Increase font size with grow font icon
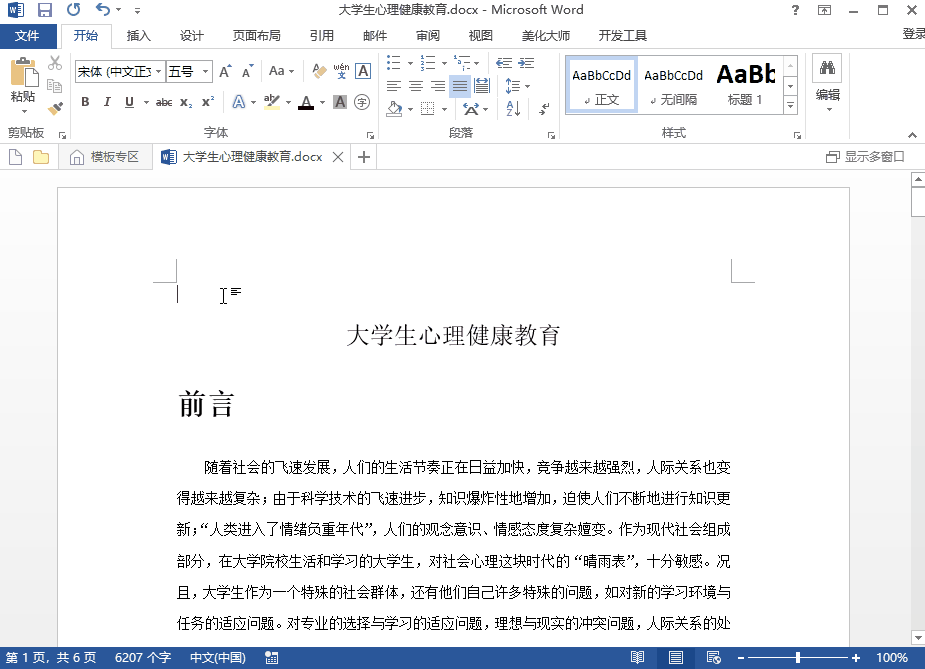The image size is (925, 669). click(225, 71)
